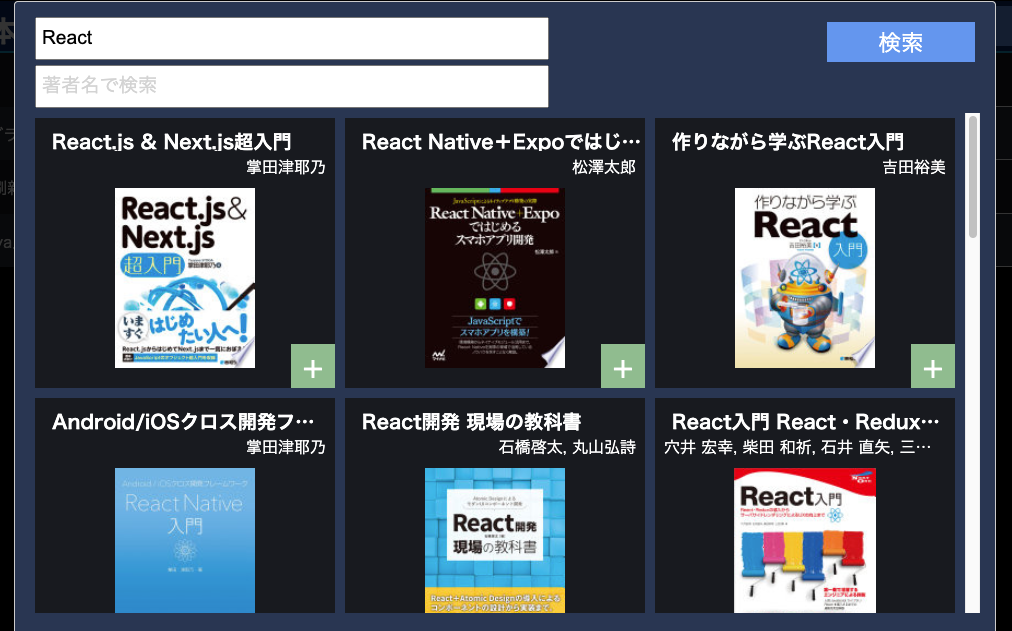Select title React.js & Next.js超入門
The image size is (1012, 631).
172,142
